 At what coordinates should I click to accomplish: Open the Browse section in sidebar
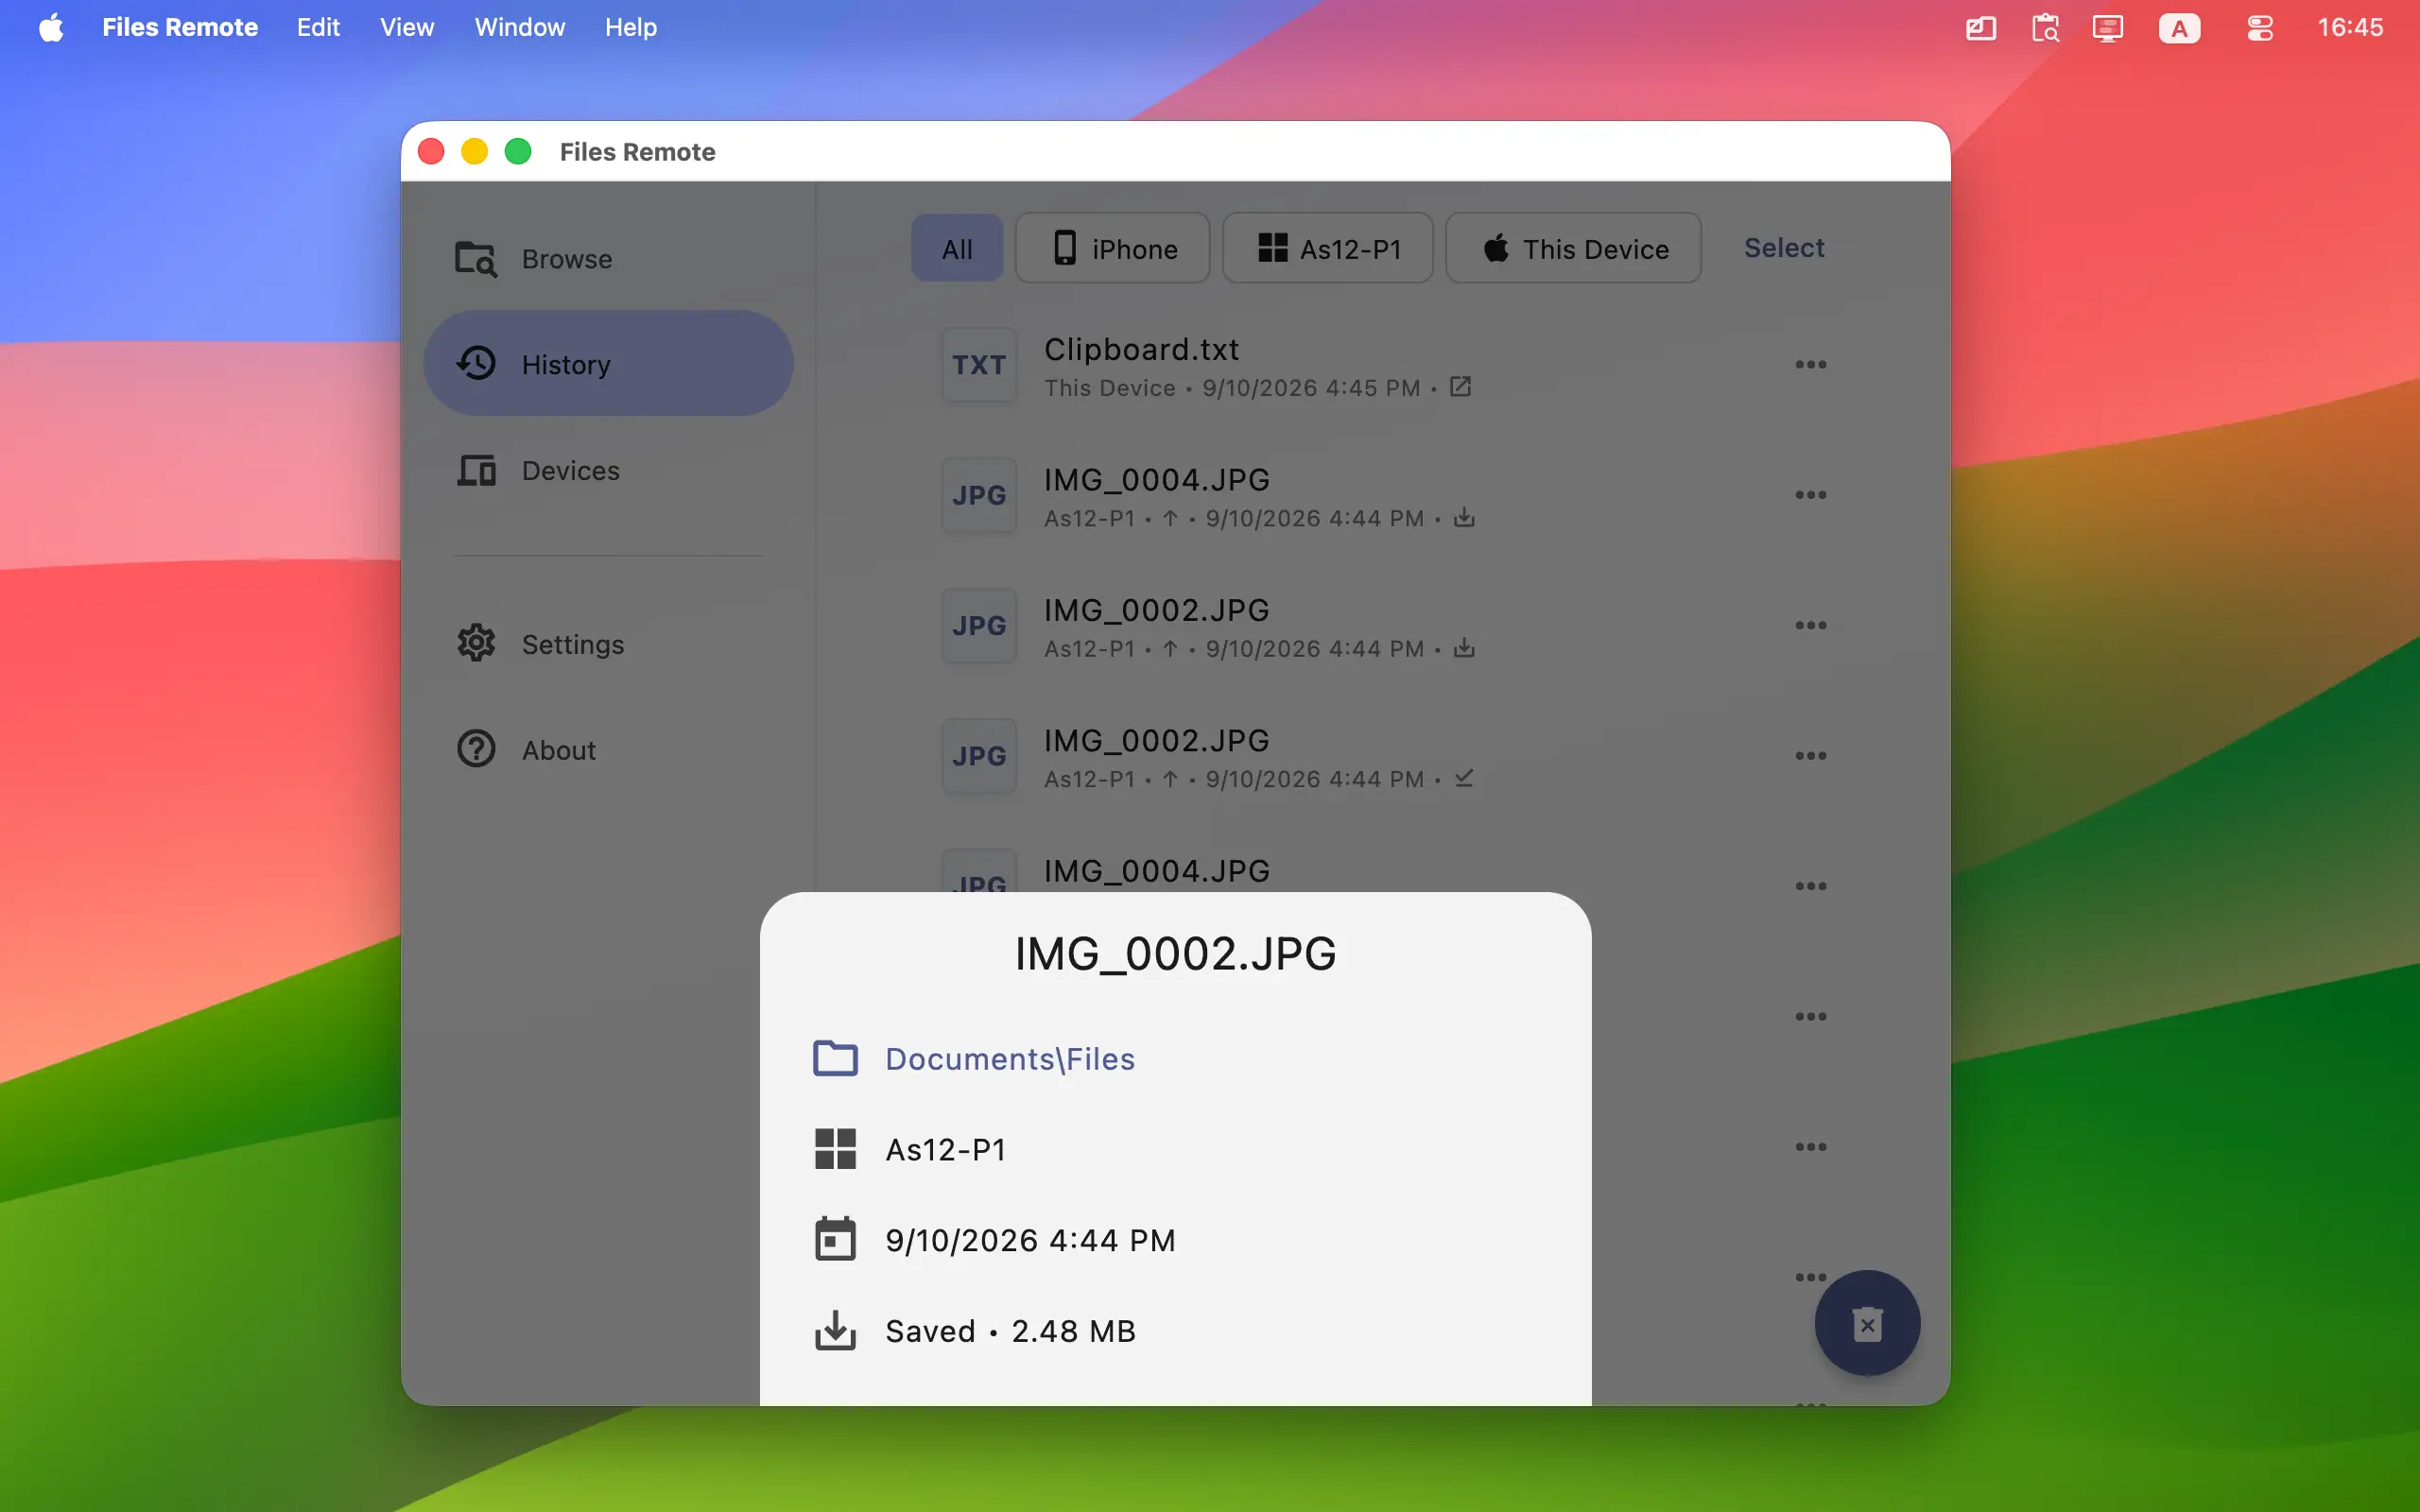608,259
